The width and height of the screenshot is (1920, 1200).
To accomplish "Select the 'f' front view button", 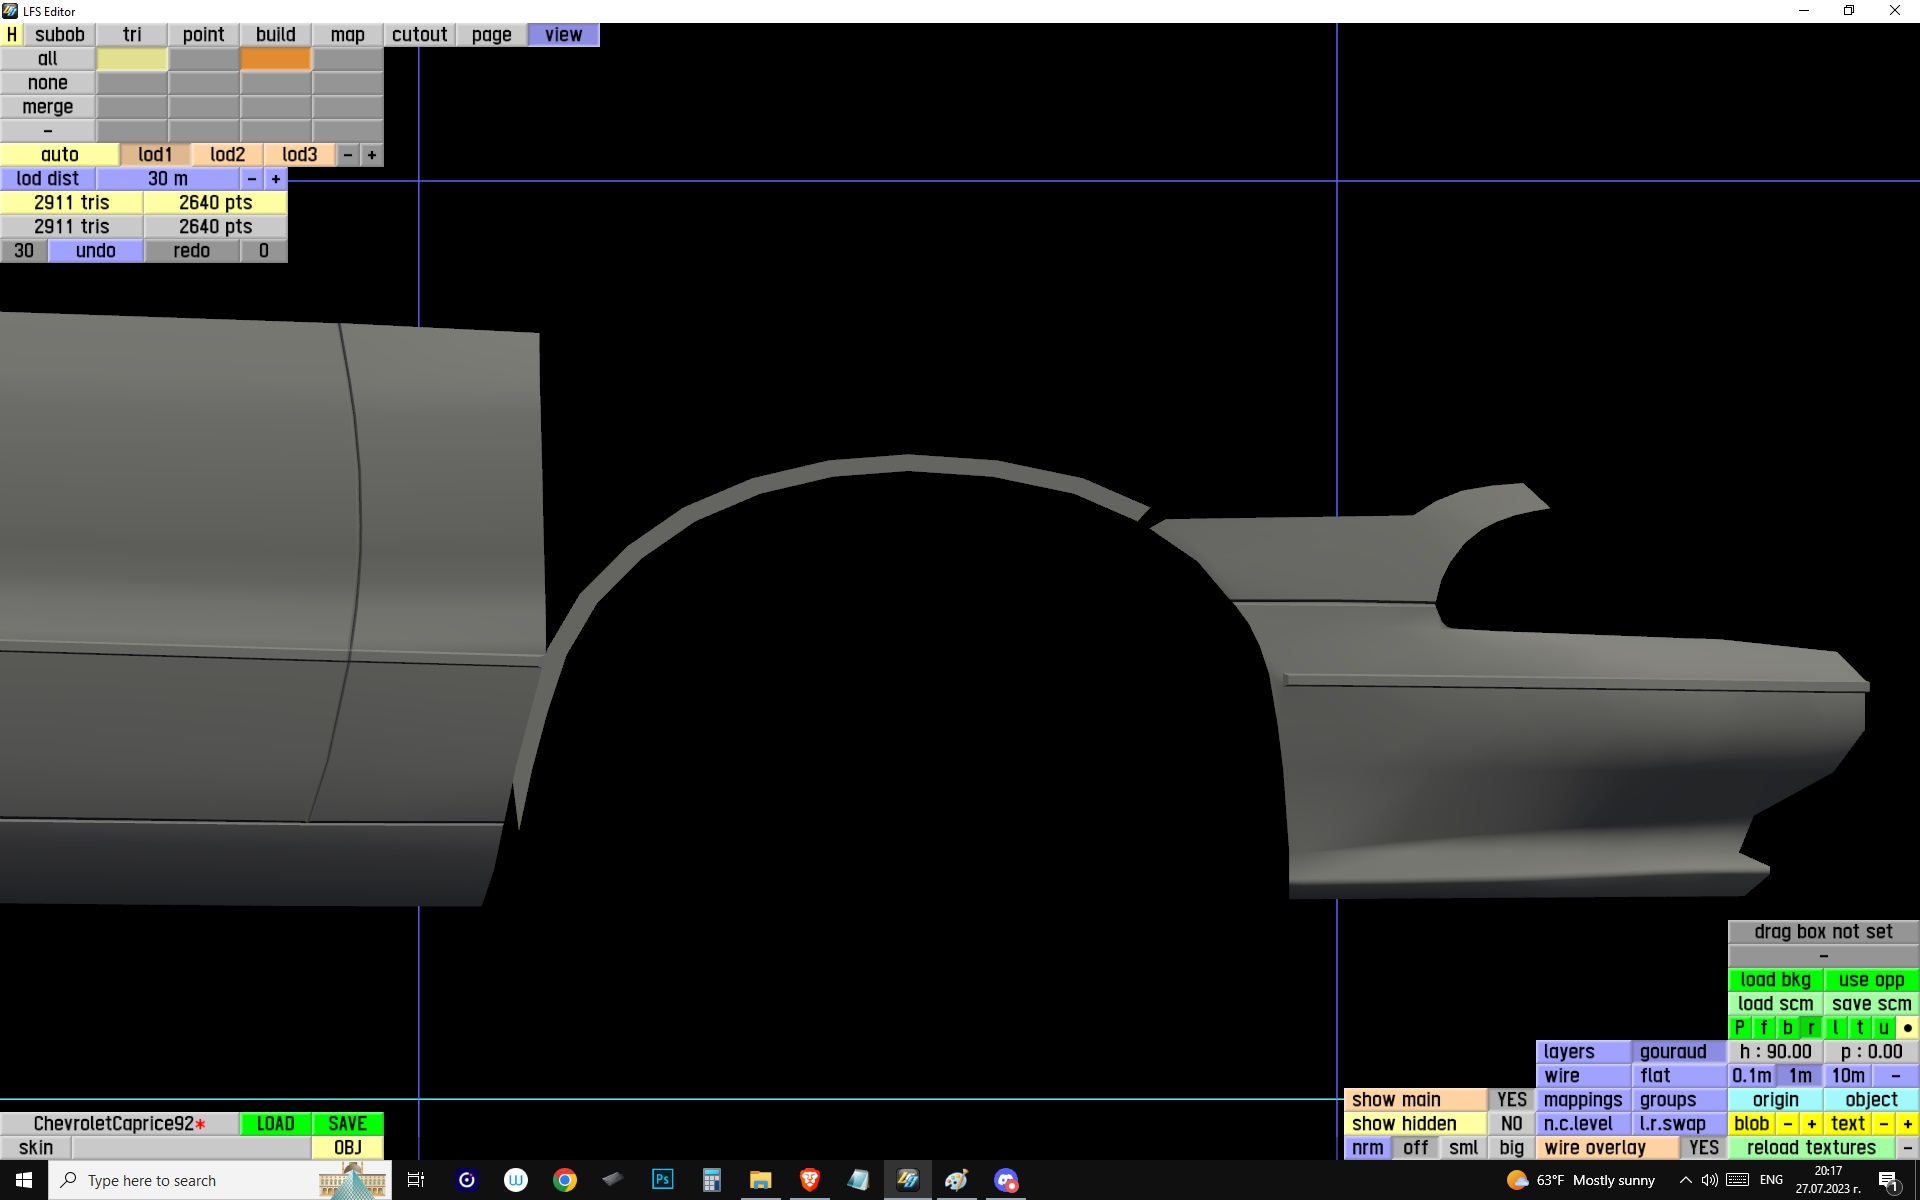I will click(1763, 1028).
